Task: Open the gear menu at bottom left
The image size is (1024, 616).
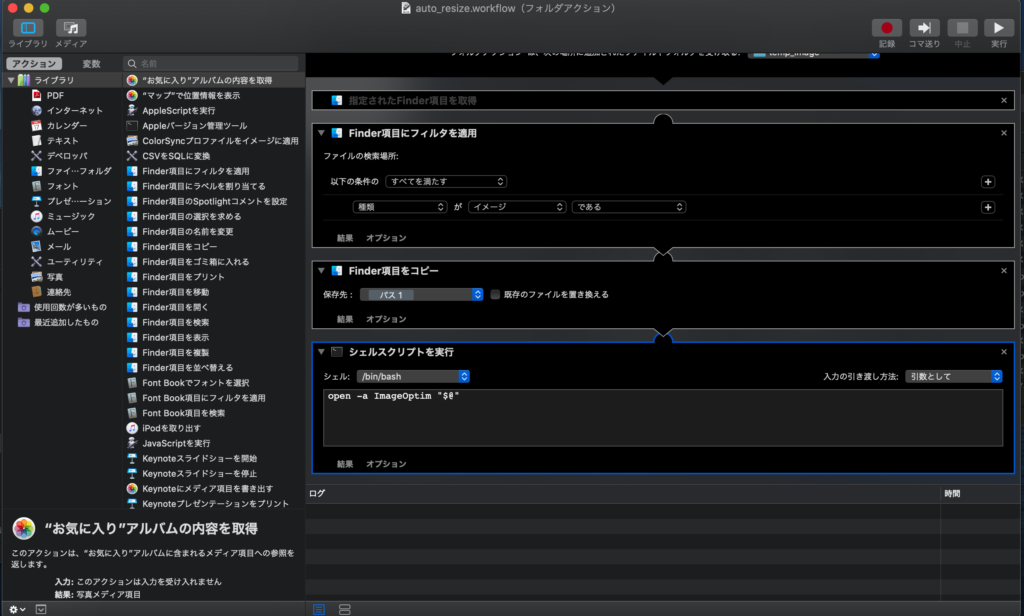Action: [x=17, y=609]
